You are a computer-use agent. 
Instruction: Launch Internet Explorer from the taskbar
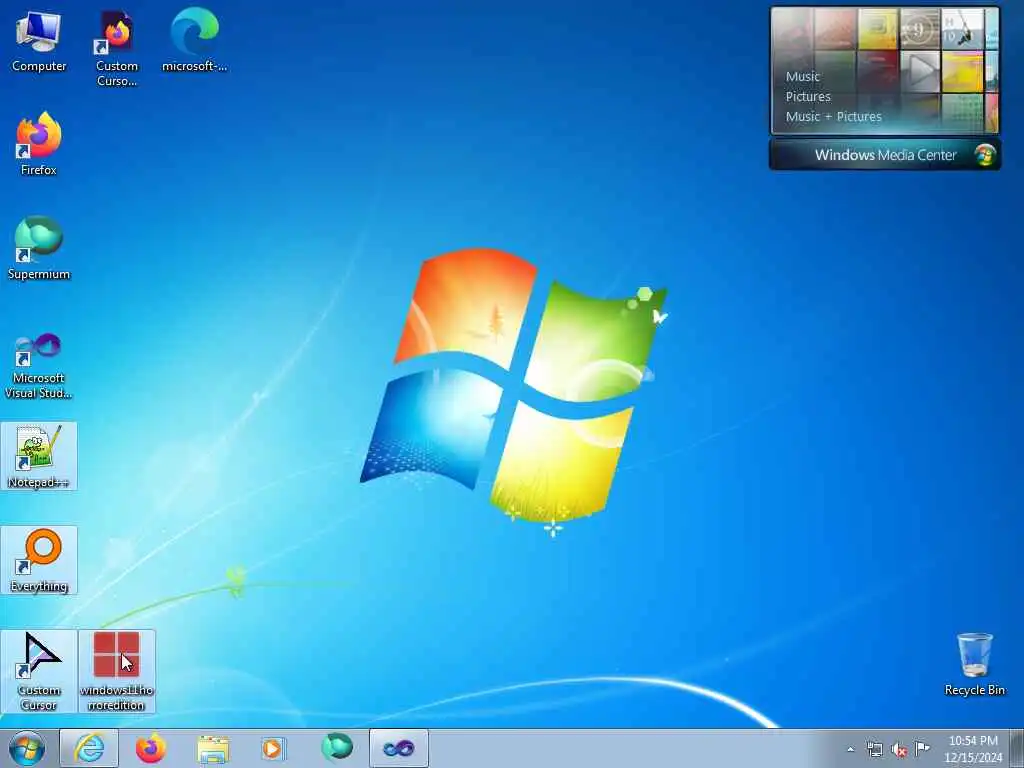[x=89, y=748]
